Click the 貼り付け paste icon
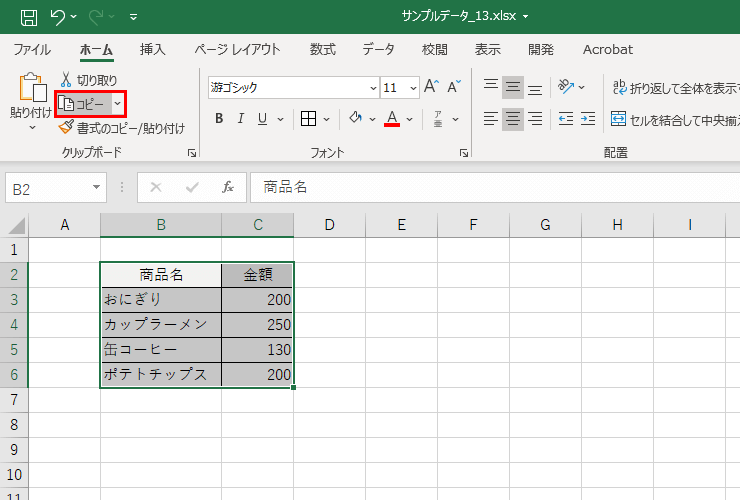Image resolution: width=740 pixels, height=500 pixels. (x=32, y=88)
